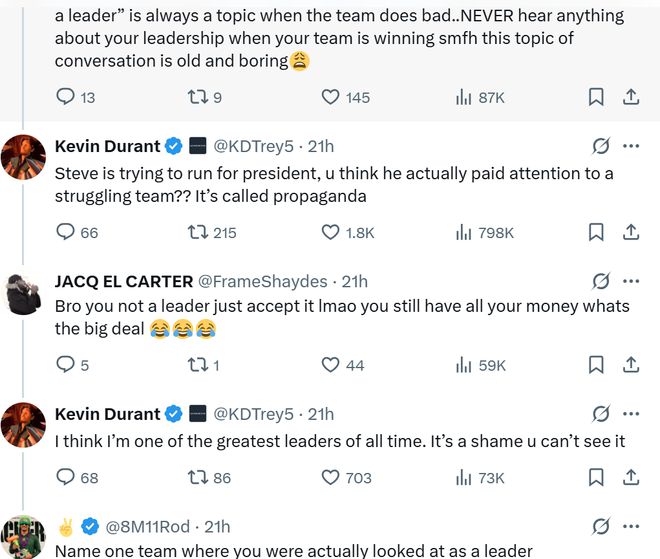Viewport: 660px width, 559px height.
Task: Reply to the 'greatest leaders' tweet
Action: [x=66, y=478]
